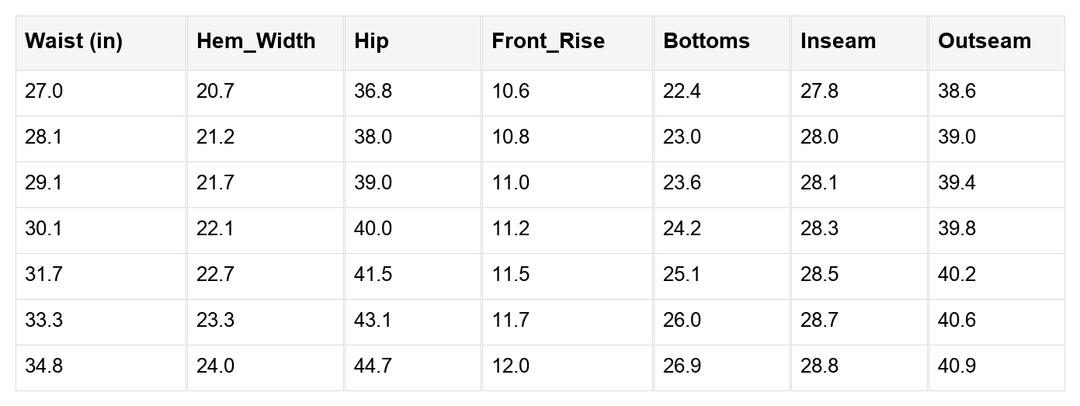This screenshot has height=406, width=1080.
Task: Click the Bottoms column header
Action: click(x=721, y=43)
